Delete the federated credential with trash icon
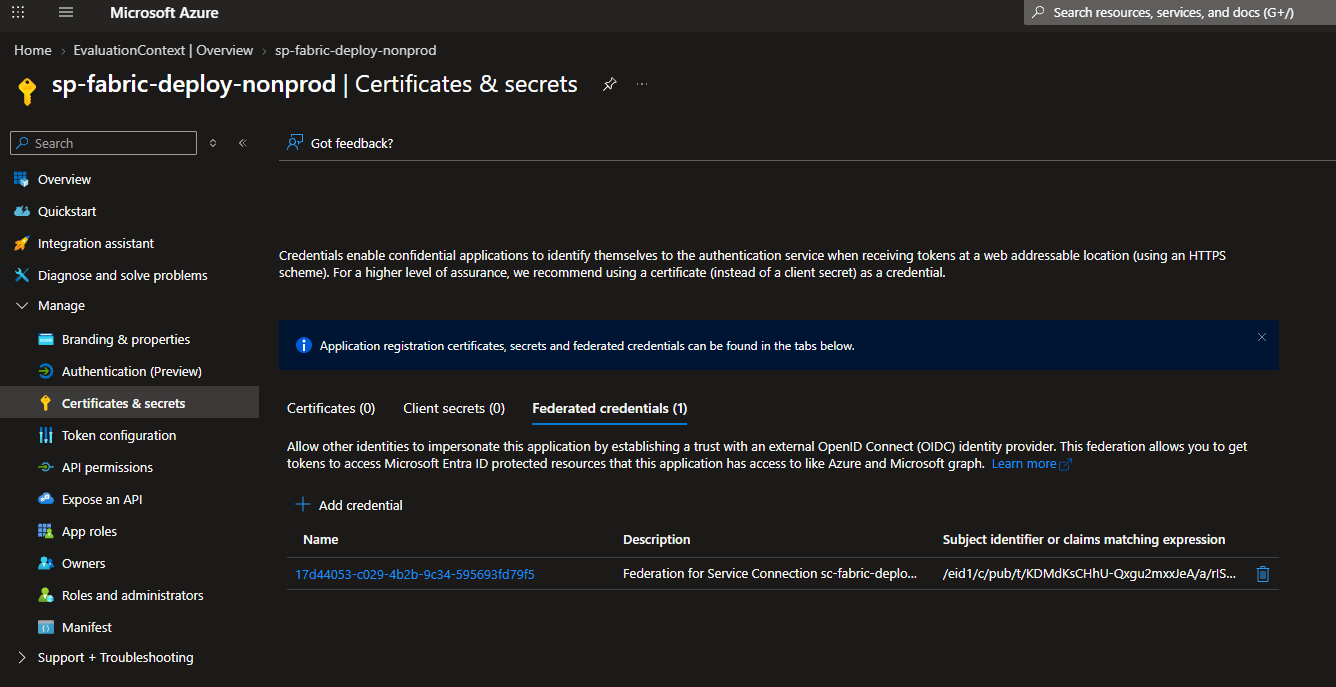The height and width of the screenshot is (687, 1336). click(1262, 574)
